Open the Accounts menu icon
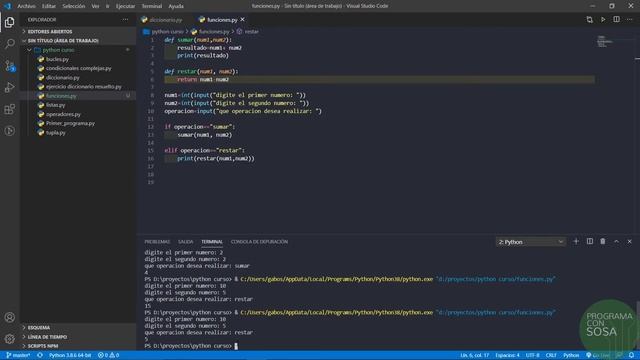This screenshot has height=360, width=640. pyautogui.click(x=9, y=317)
